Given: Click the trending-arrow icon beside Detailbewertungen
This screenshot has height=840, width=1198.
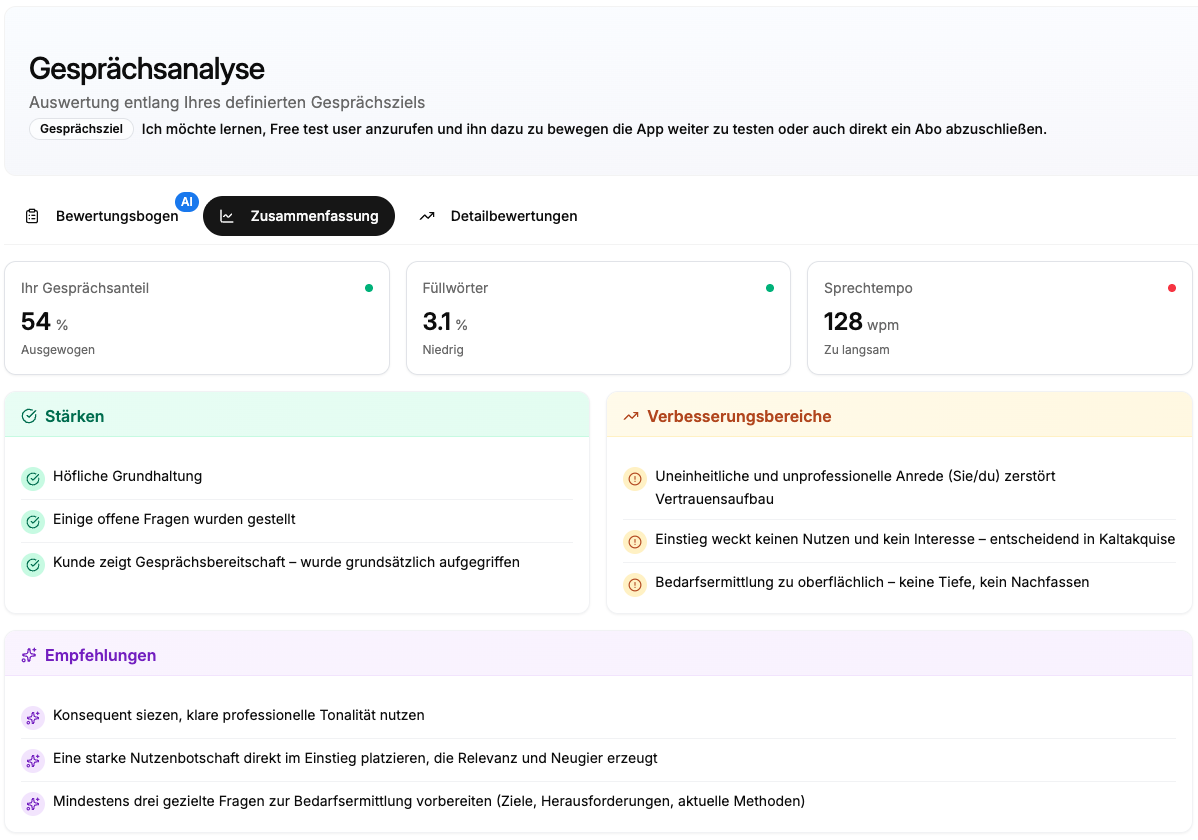Looking at the screenshot, I should [428, 215].
